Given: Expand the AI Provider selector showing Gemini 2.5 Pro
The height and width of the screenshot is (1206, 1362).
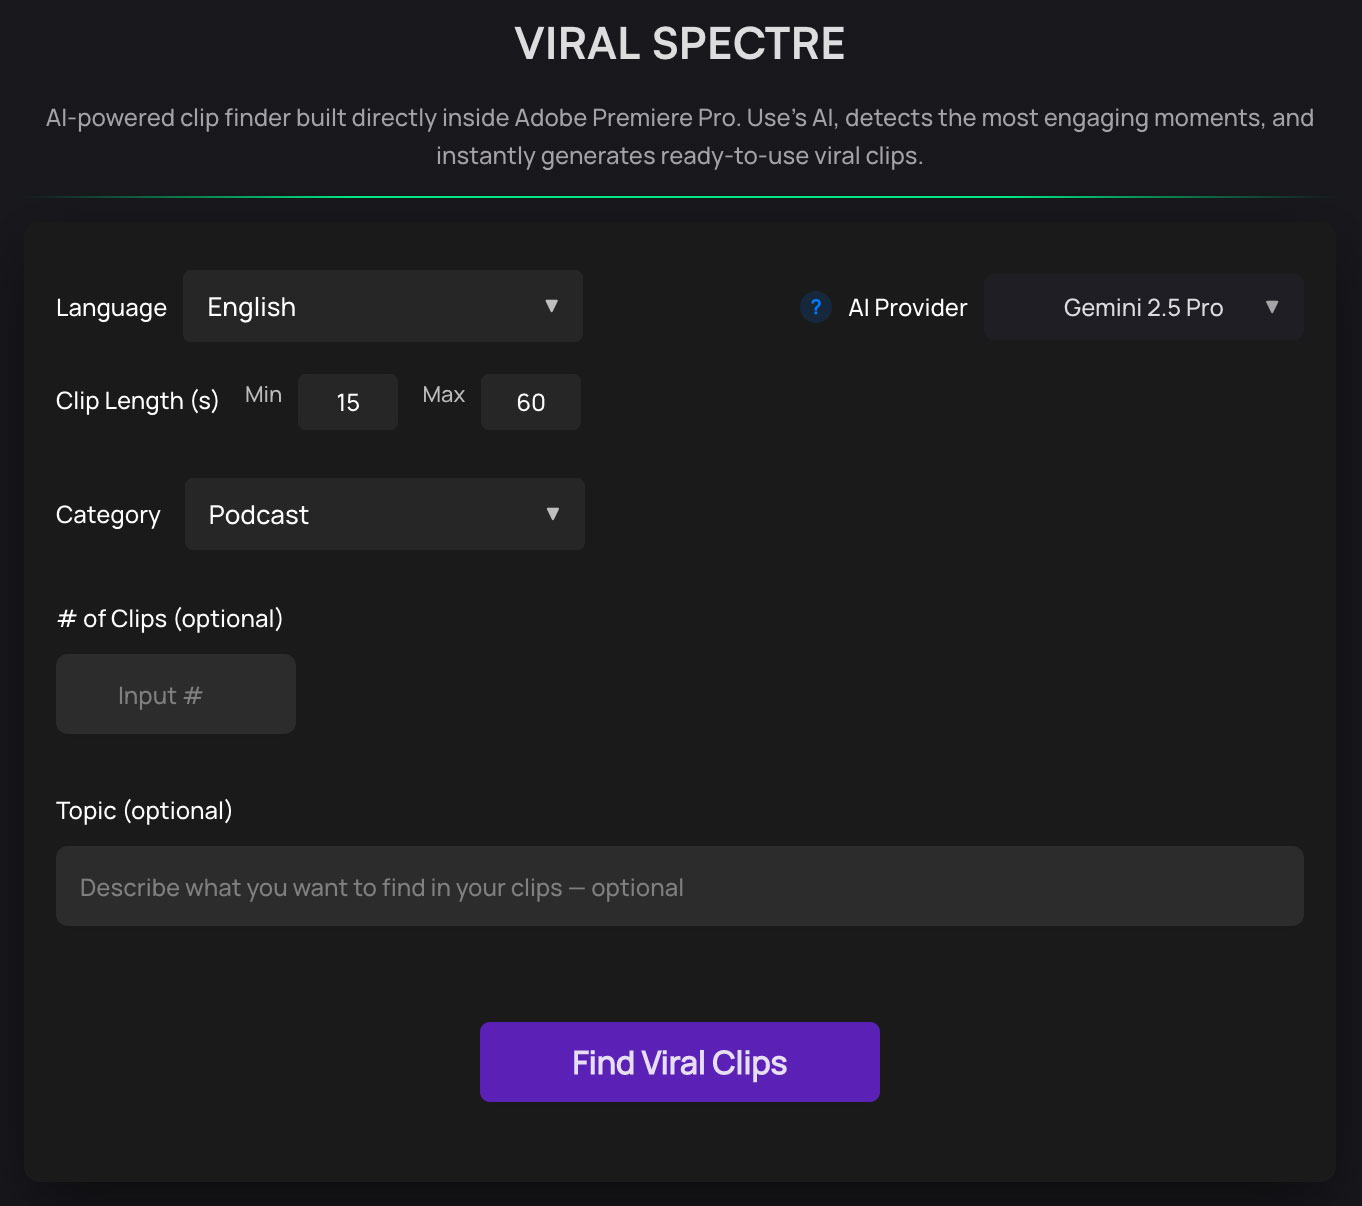Looking at the screenshot, I should [1143, 307].
